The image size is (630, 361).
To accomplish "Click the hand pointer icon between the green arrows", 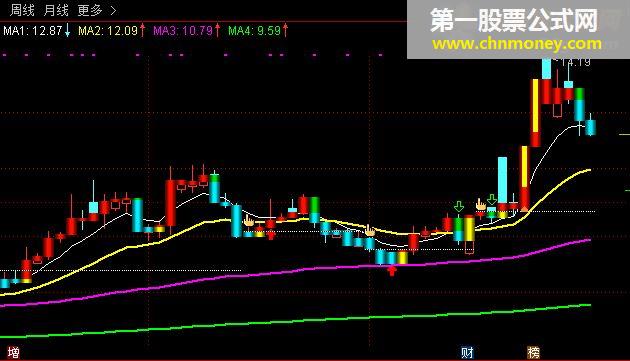I will 481,204.
